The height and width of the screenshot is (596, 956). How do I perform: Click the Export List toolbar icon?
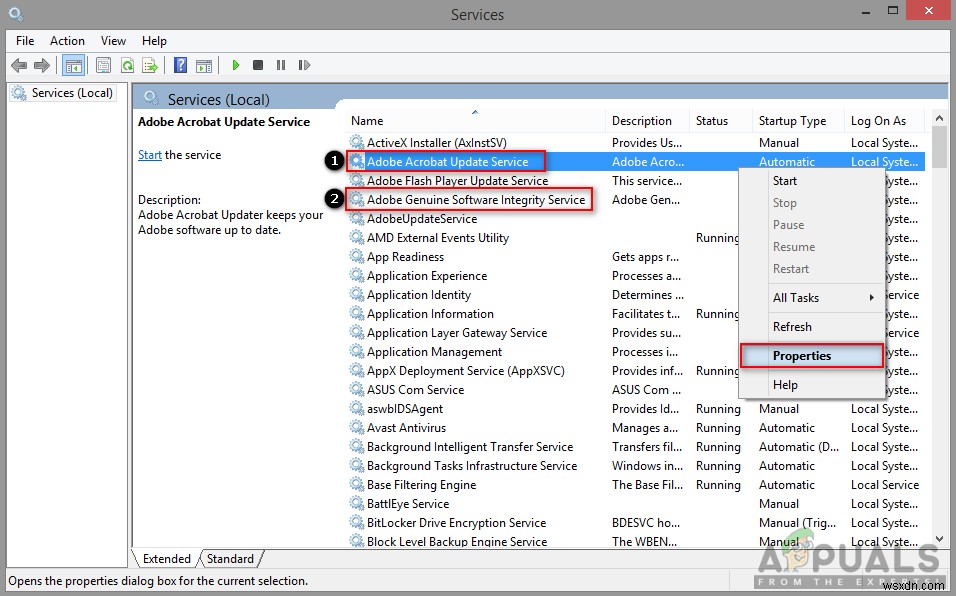pyautogui.click(x=150, y=65)
